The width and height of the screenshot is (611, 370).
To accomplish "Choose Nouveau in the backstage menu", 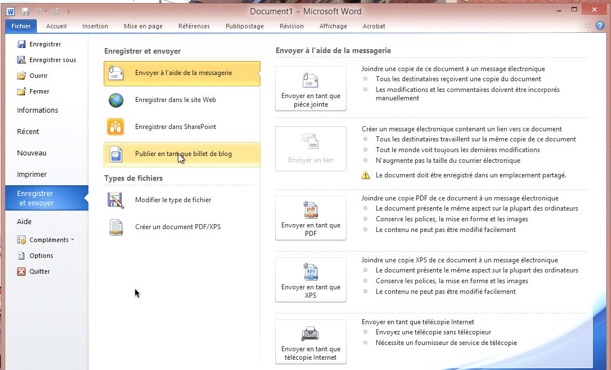I will click(x=32, y=153).
